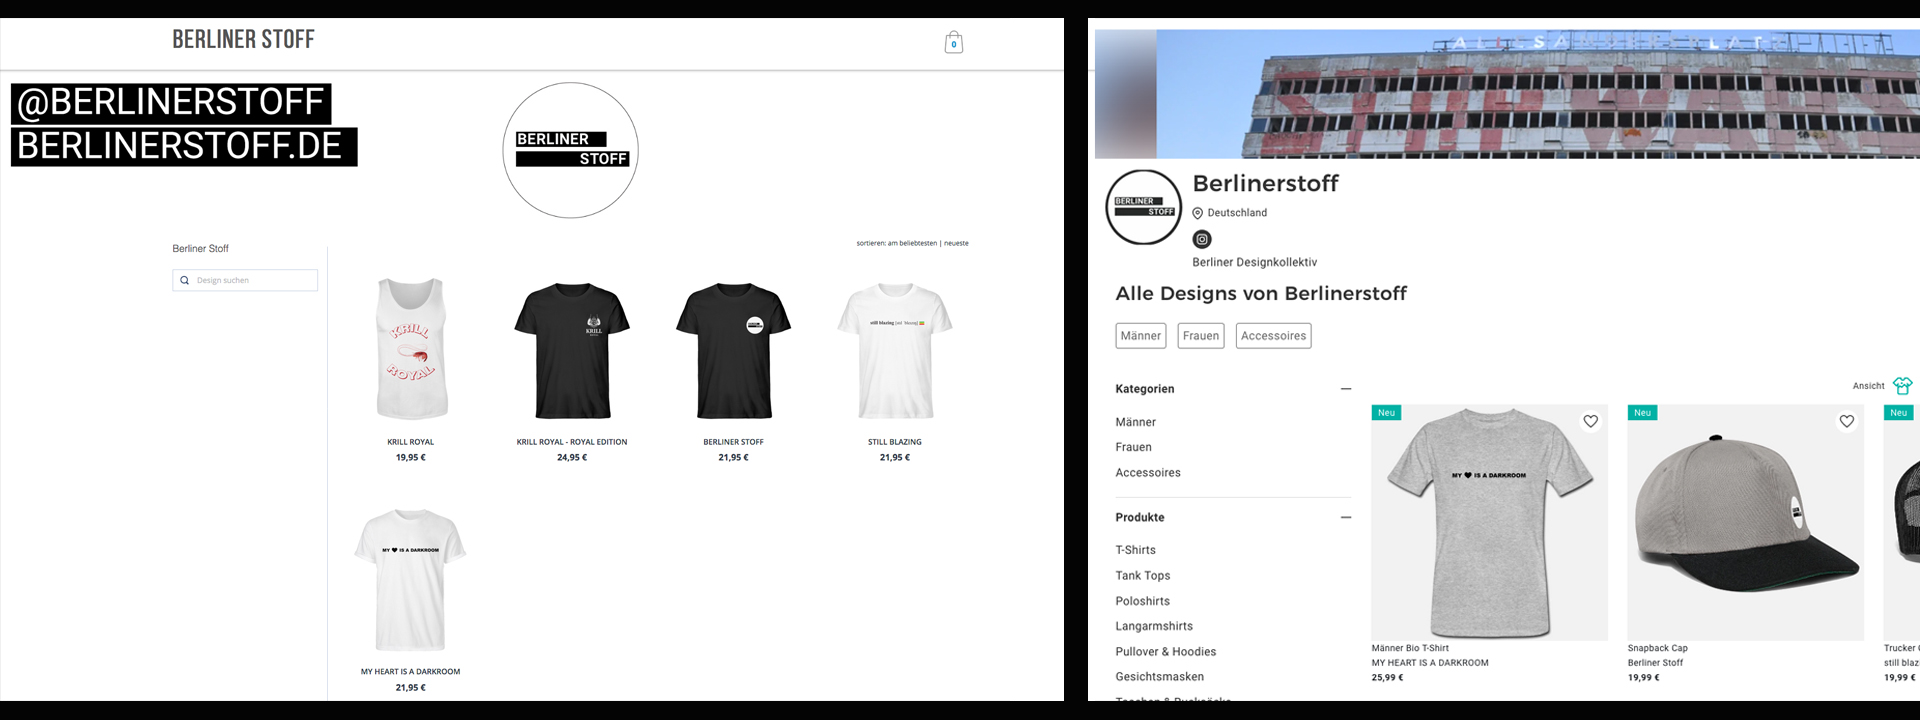The height and width of the screenshot is (720, 1920).
Task: Filter by Frauen tag button
Action: (1201, 336)
